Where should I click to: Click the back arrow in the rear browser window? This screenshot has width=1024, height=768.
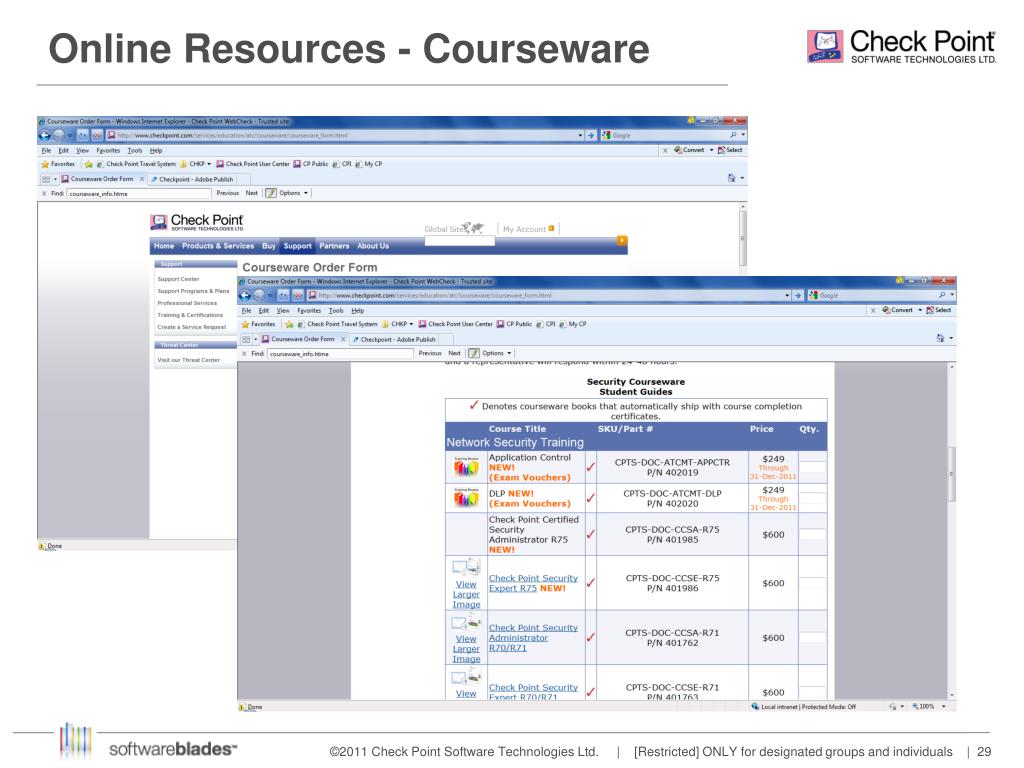44,135
